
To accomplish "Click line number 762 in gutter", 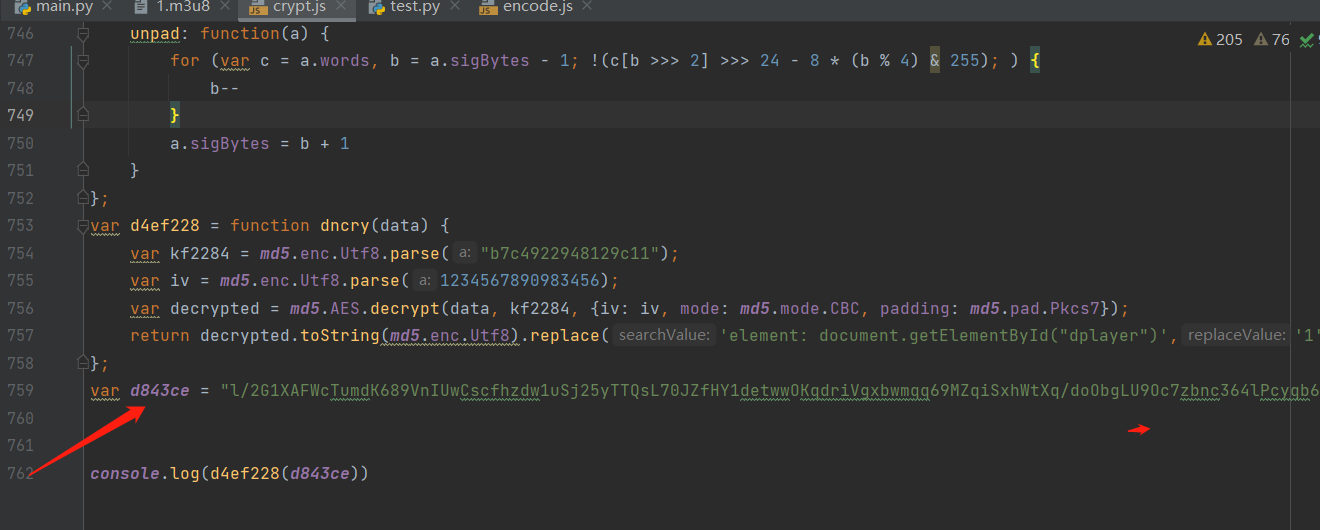I will pos(20,473).
